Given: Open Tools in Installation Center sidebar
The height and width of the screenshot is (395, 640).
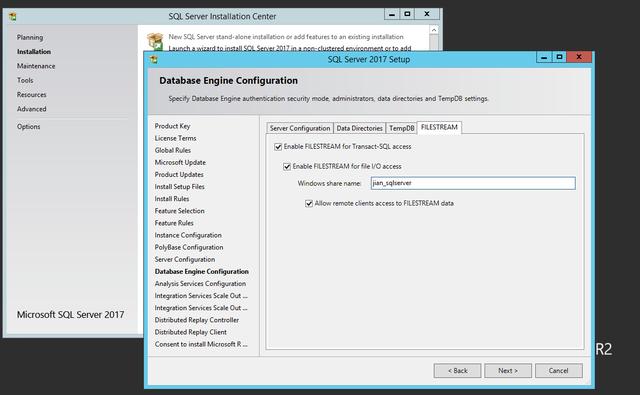Looking at the screenshot, I should point(25,80).
